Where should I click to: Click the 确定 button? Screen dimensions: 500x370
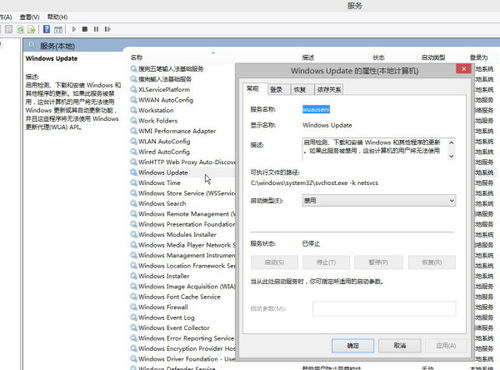353,346
